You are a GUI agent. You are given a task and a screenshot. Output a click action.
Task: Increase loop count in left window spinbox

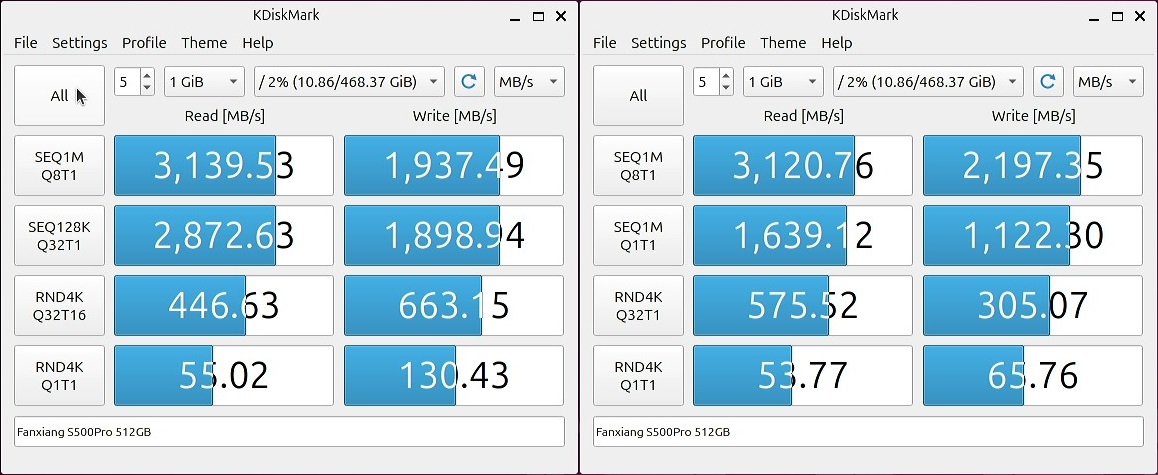(x=148, y=76)
